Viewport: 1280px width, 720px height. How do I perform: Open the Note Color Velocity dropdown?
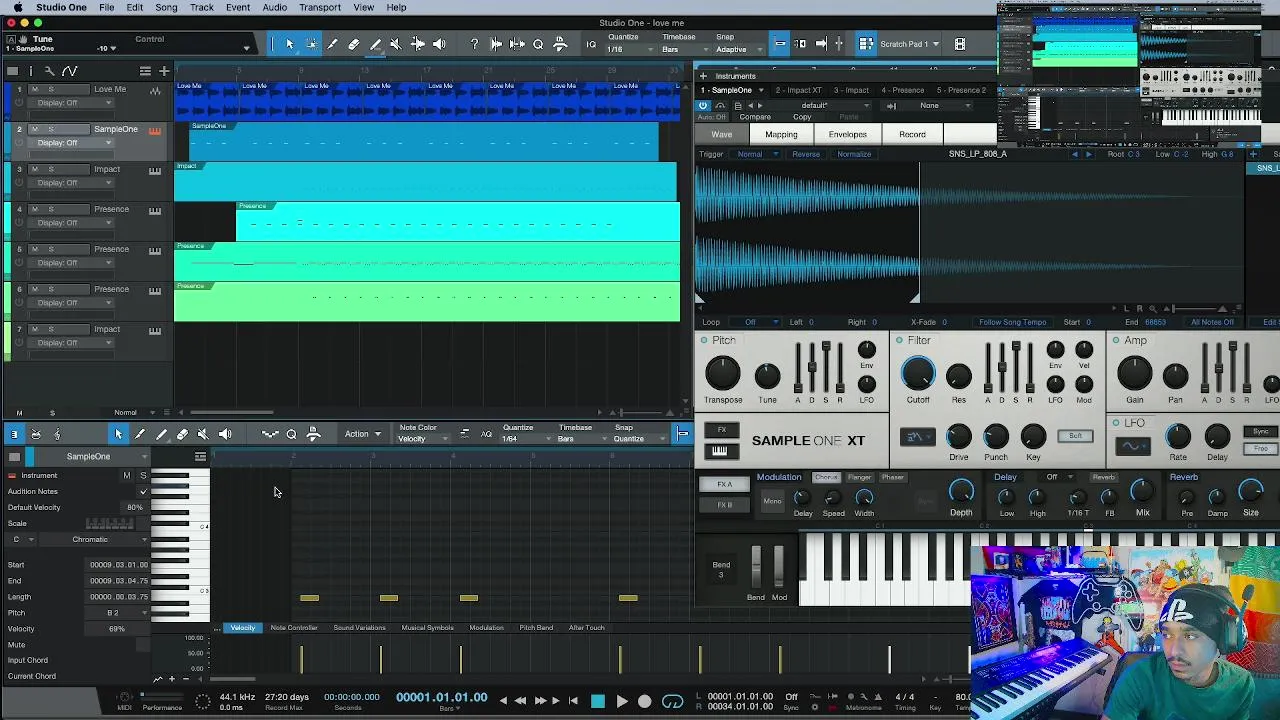click(423, 439)
